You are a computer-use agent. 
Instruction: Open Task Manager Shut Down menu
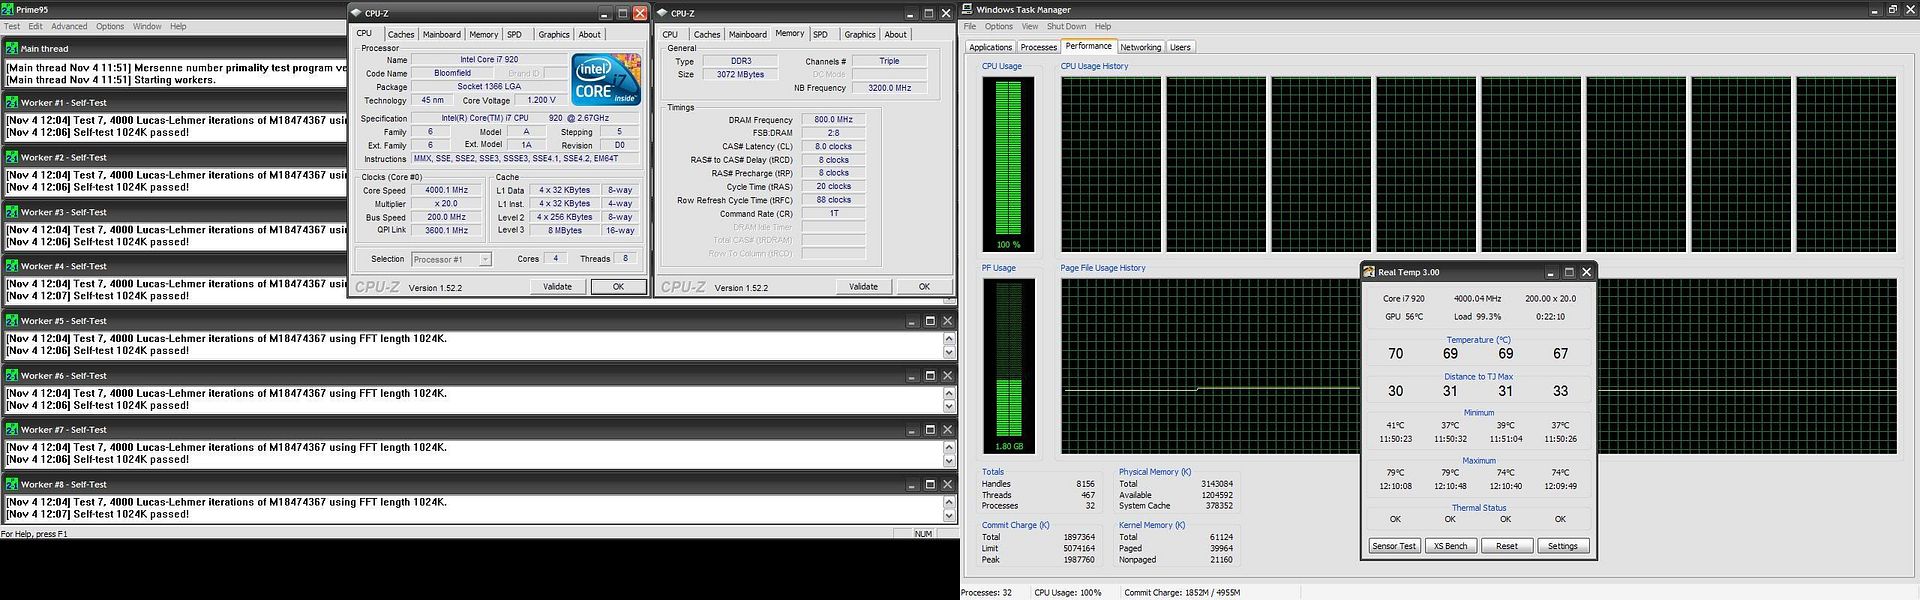point(1067,26)
